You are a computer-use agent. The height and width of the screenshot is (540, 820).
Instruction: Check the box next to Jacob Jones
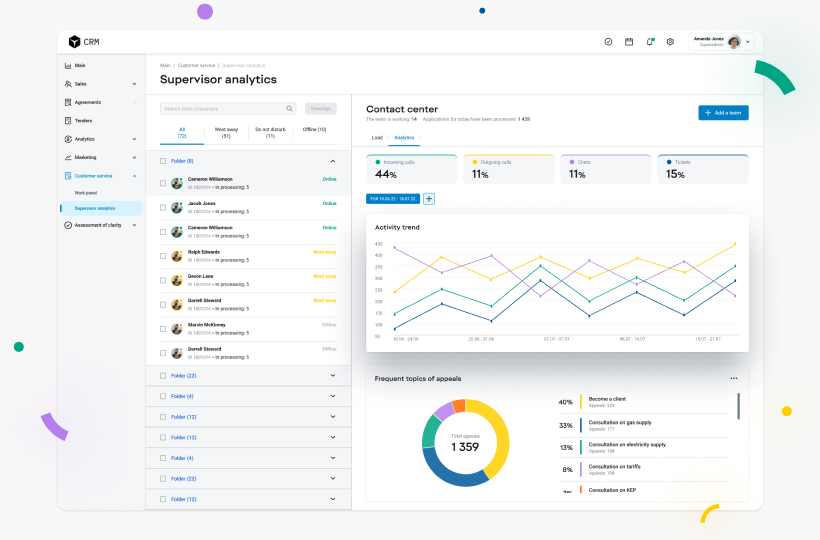(163, 208)
